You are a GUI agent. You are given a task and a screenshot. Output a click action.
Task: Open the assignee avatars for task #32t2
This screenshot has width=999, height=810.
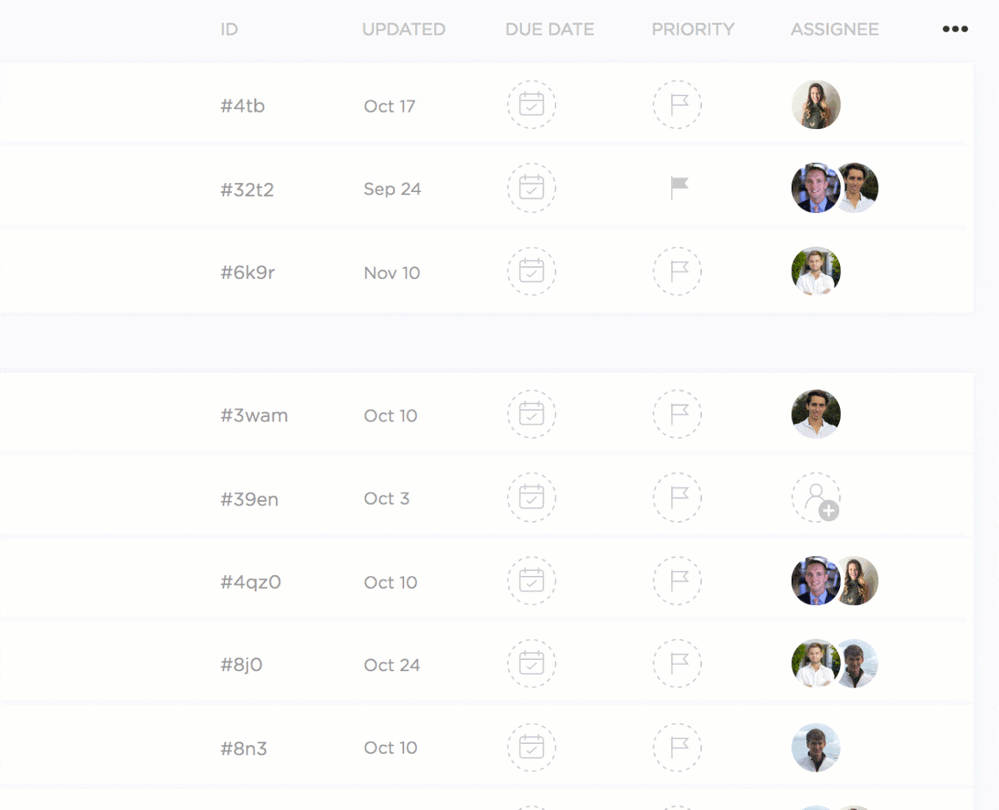point(834,188)
